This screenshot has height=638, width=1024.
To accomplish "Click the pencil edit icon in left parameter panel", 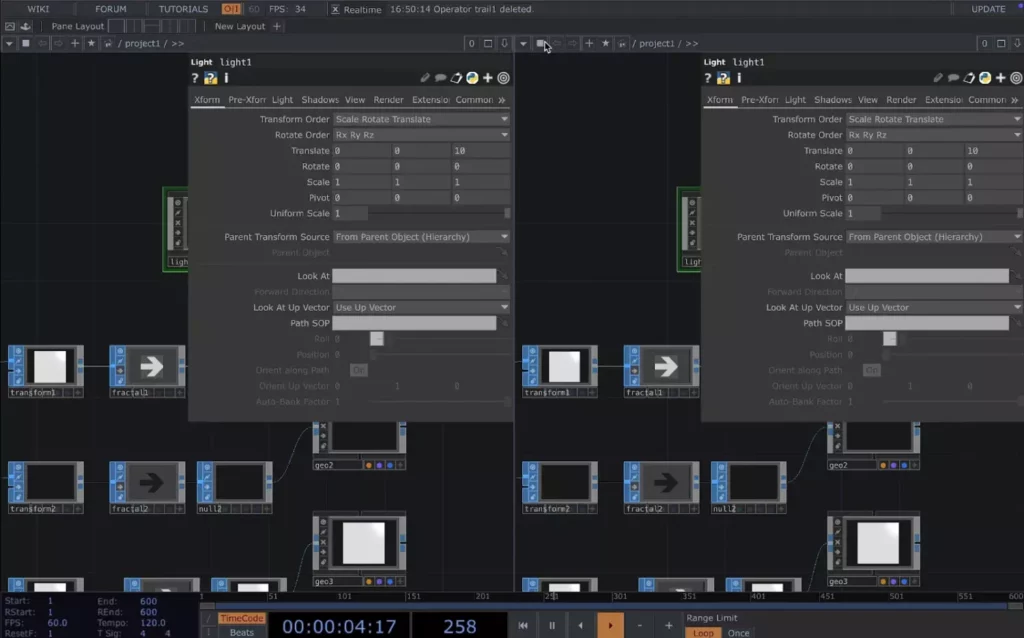I will click(425, 78).
